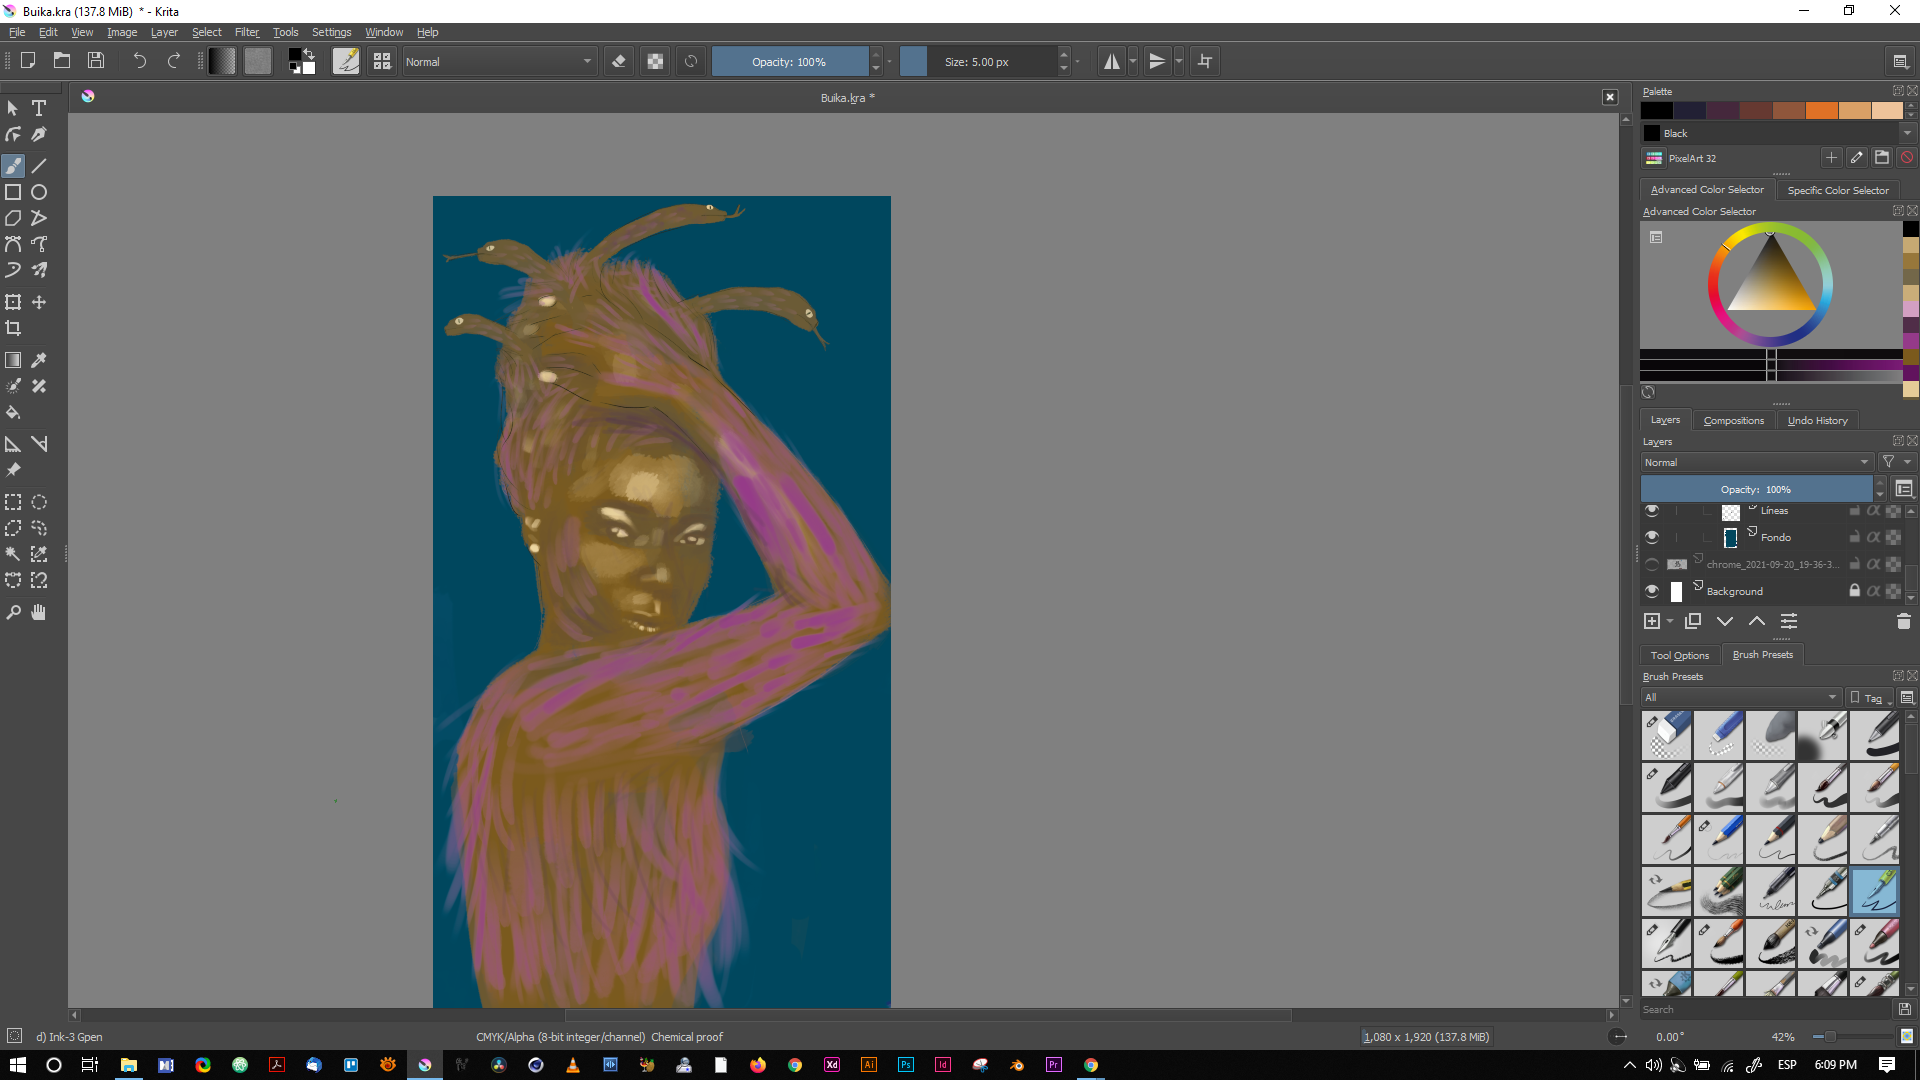Switch to the Tool Options tab

coord(1679,655)
